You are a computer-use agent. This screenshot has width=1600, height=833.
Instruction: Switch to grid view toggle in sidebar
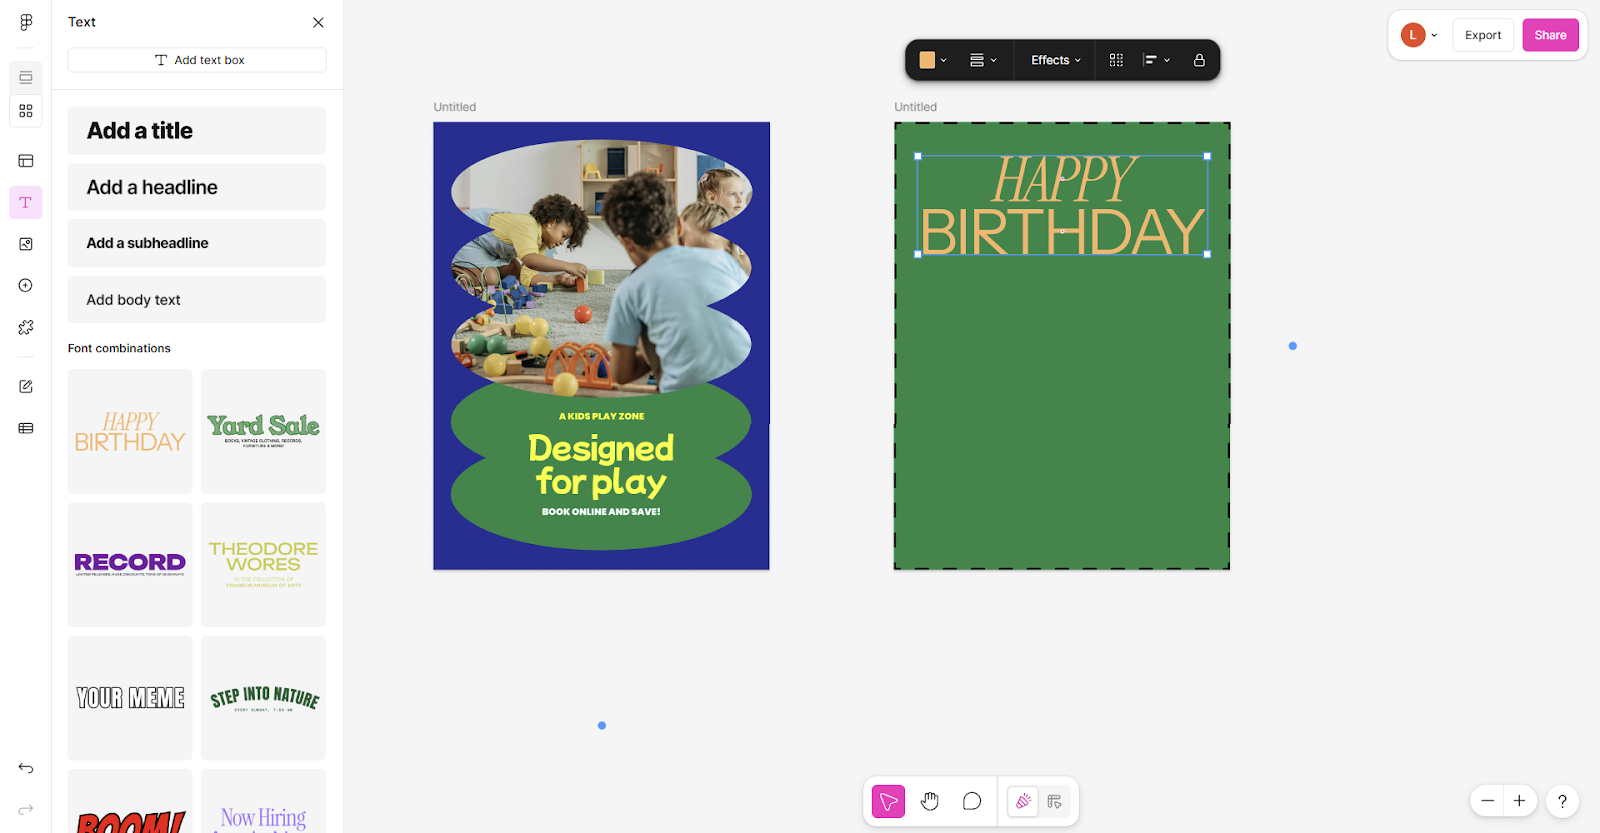[x=26, y=111]
